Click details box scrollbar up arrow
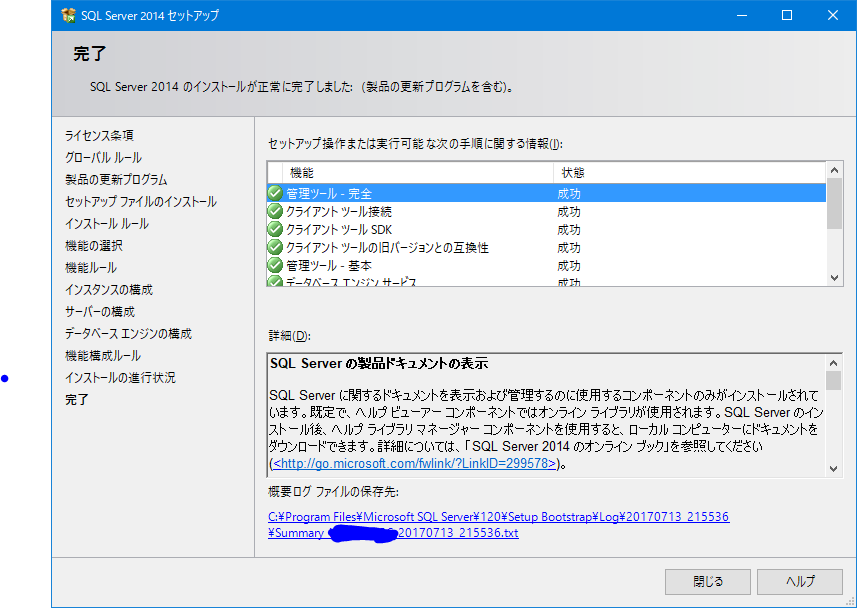Screen dimensions: 857x608 pos(833,363)
